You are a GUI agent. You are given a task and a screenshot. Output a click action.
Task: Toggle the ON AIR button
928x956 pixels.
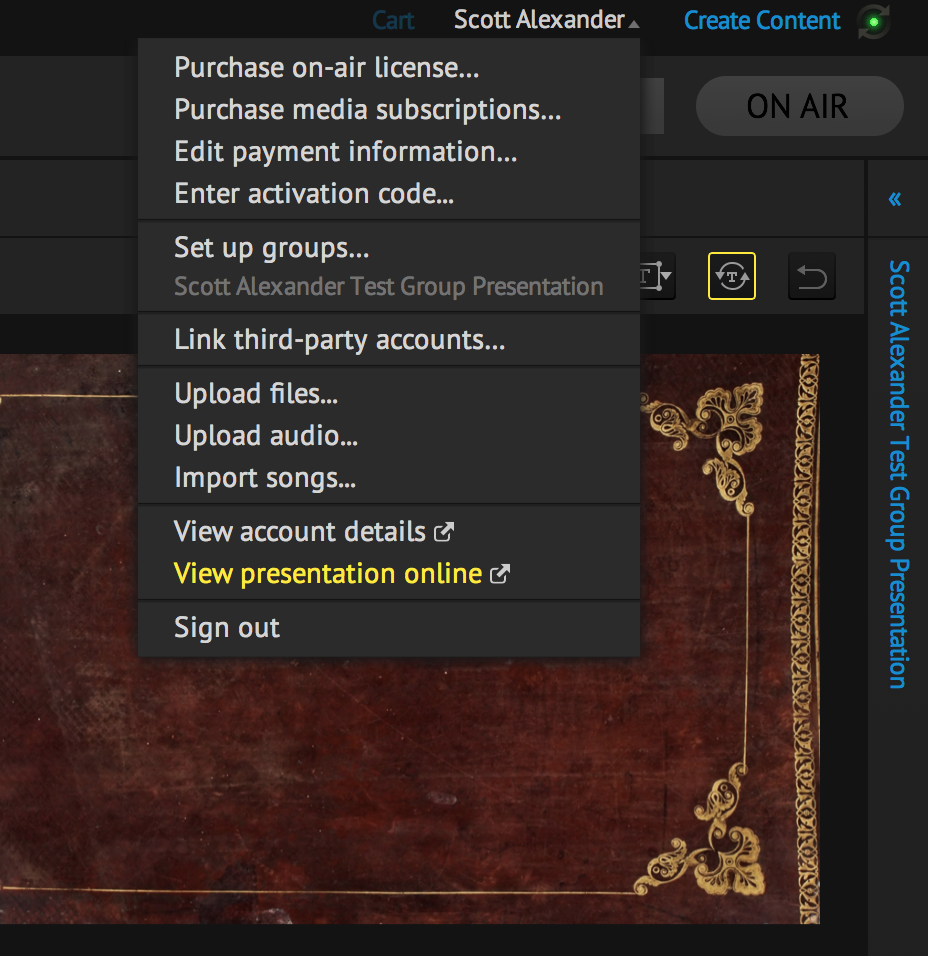pos(799,106)
